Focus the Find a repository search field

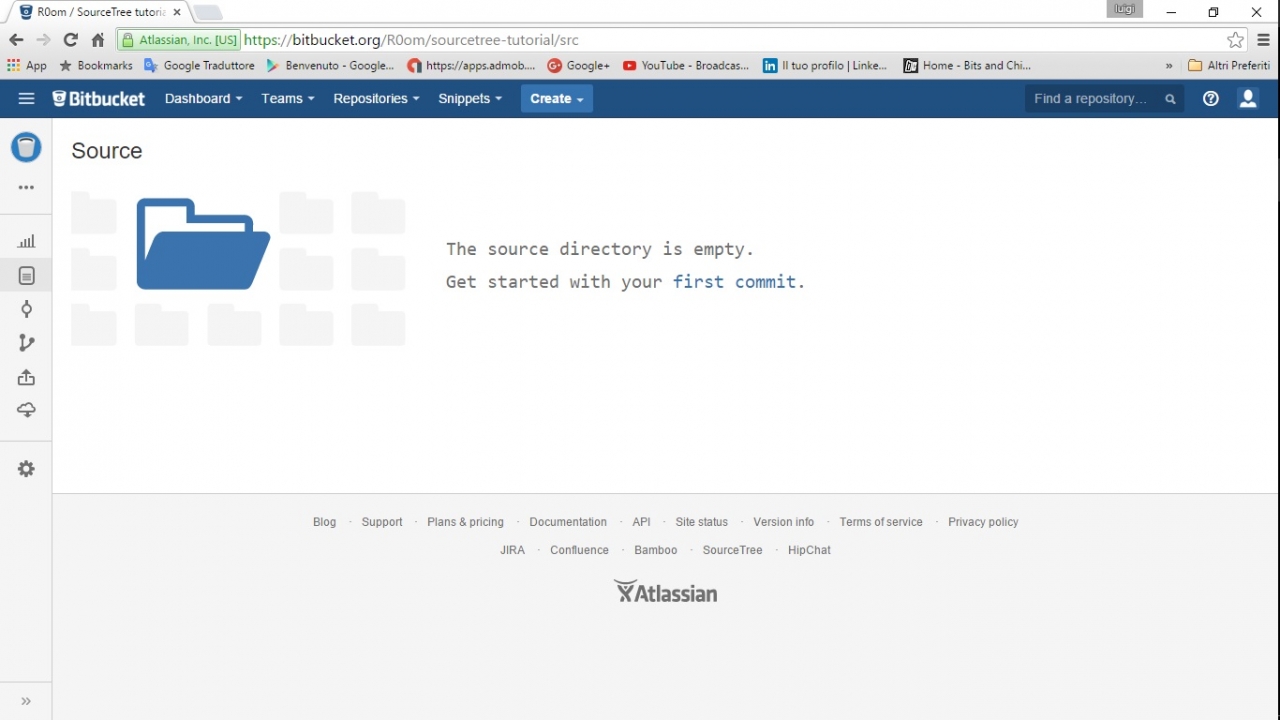pyautogui.click(x=1105, y=98)
